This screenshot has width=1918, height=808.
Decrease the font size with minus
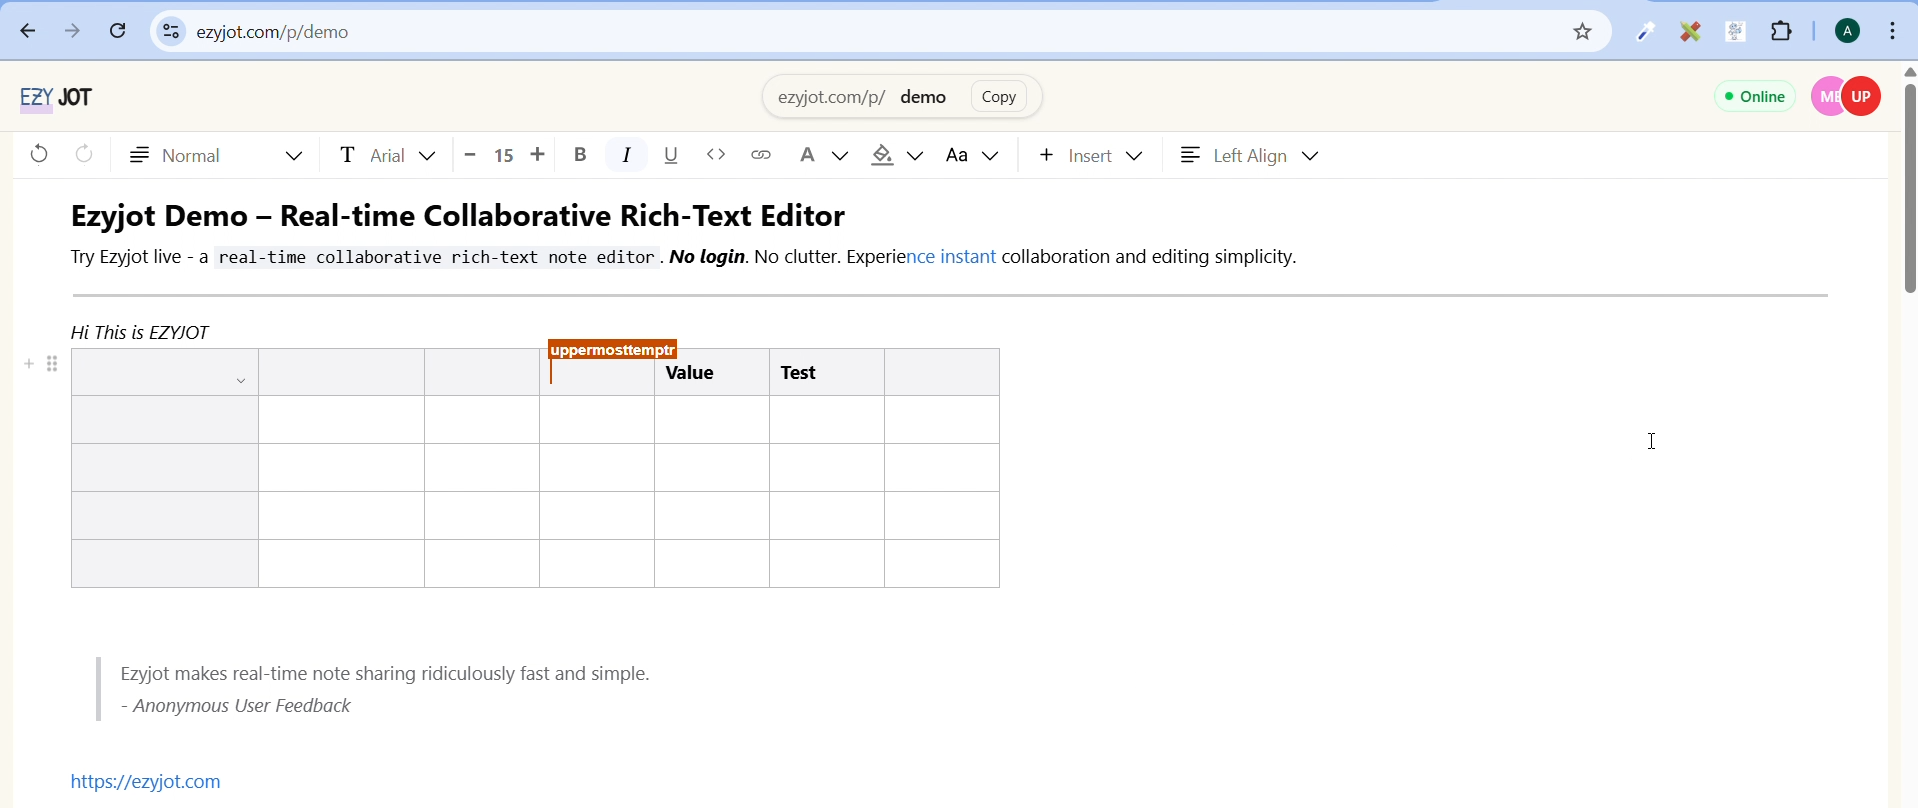point(471,156)
